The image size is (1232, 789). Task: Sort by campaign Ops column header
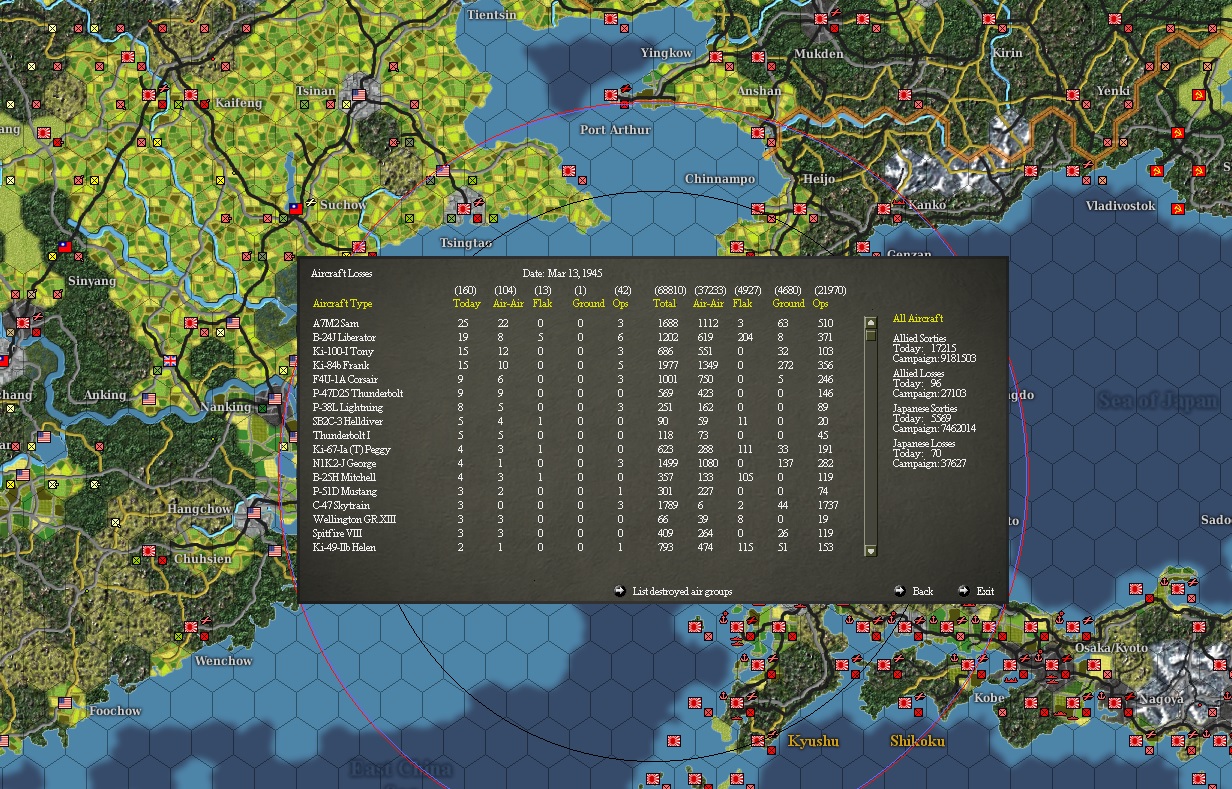pos(820,303)
